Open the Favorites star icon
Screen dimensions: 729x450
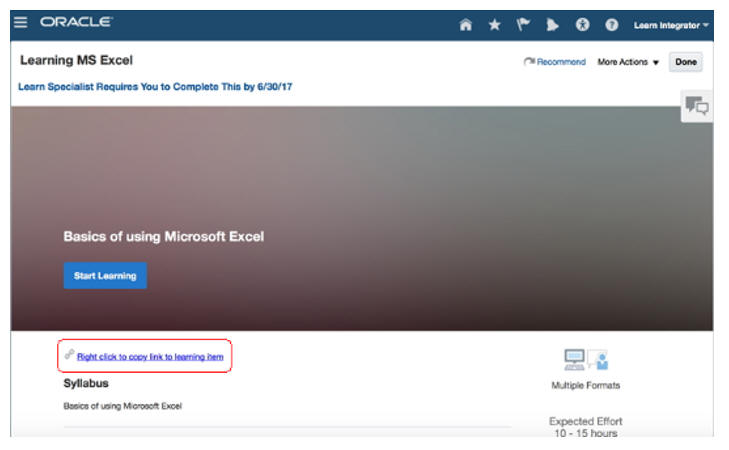point(495,25)
